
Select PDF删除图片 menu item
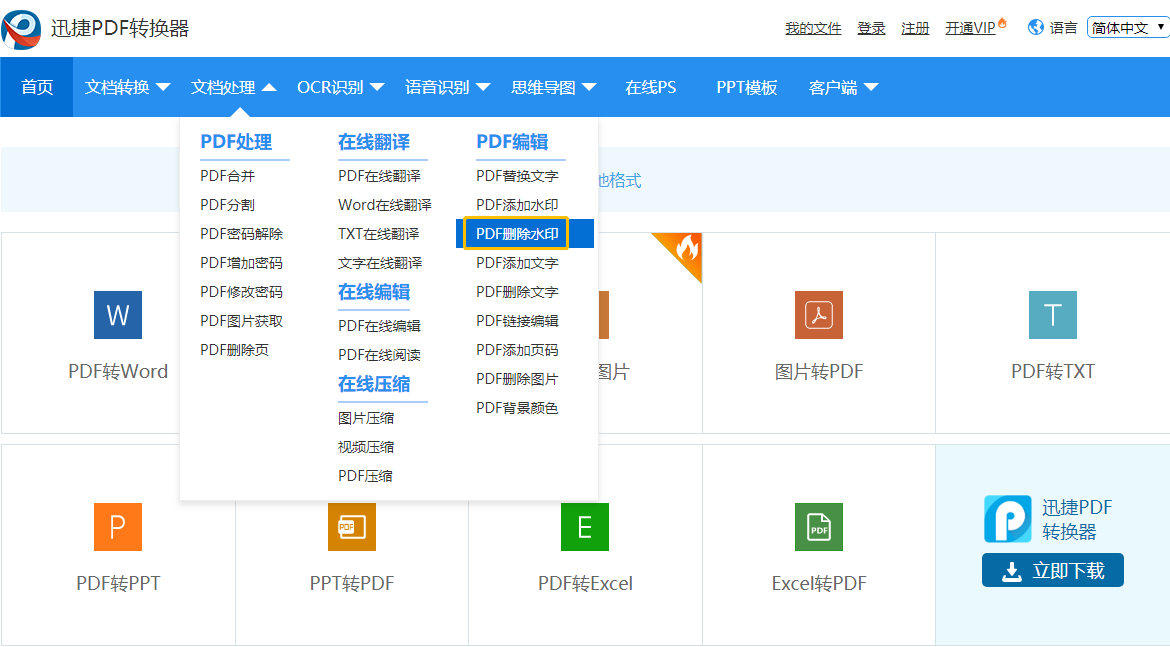point(517,379)
